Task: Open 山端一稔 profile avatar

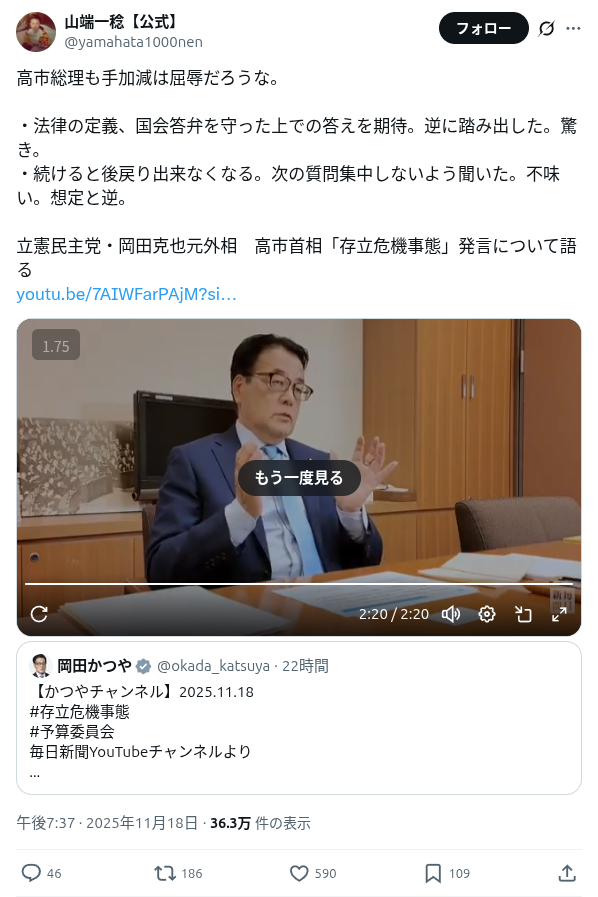Action: click(x=35, y=32)
